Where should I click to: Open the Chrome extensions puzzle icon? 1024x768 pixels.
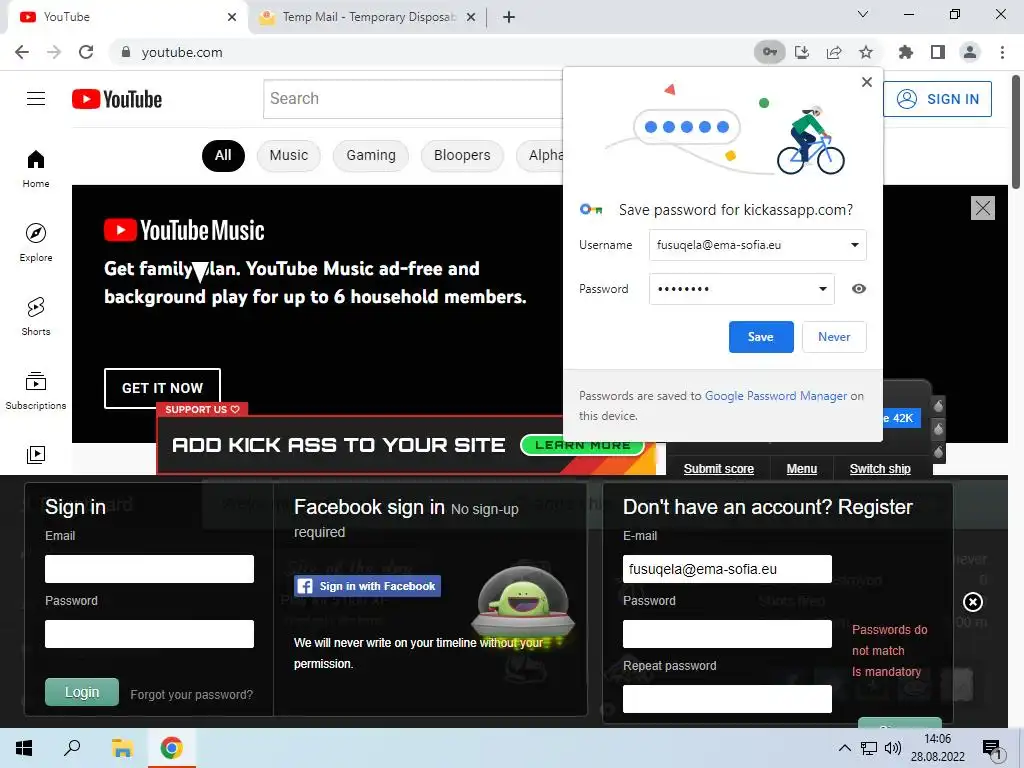pos(906,52)
